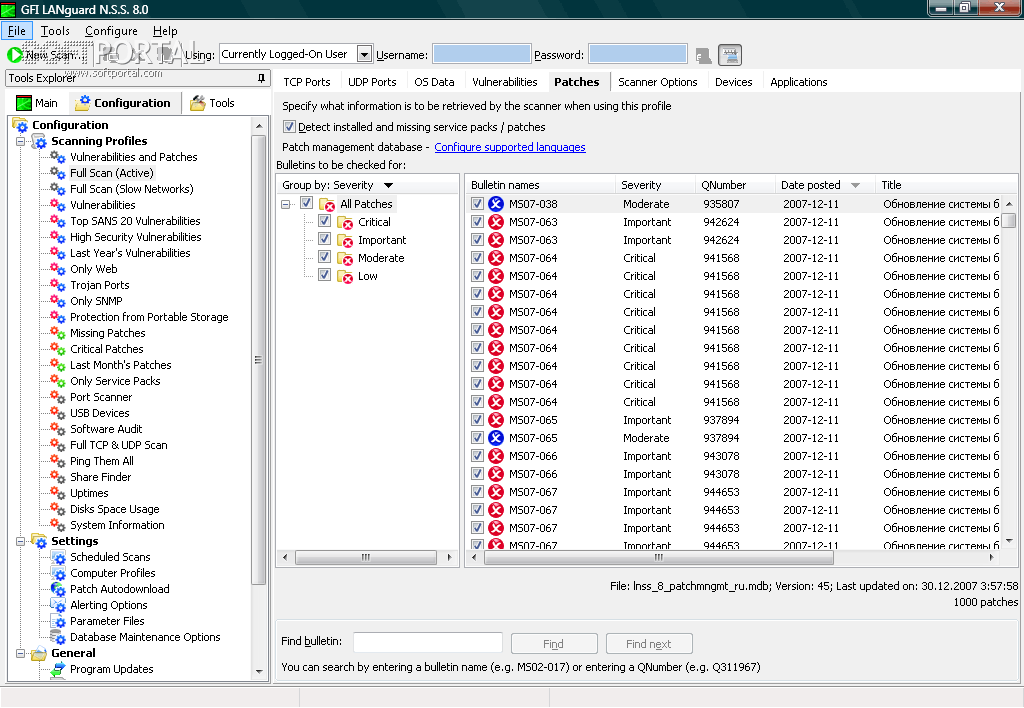The height and width of the screenshot is (708, 1024).
Task: Select the Missing Patches profile
Action: click(x=107, y=333)
